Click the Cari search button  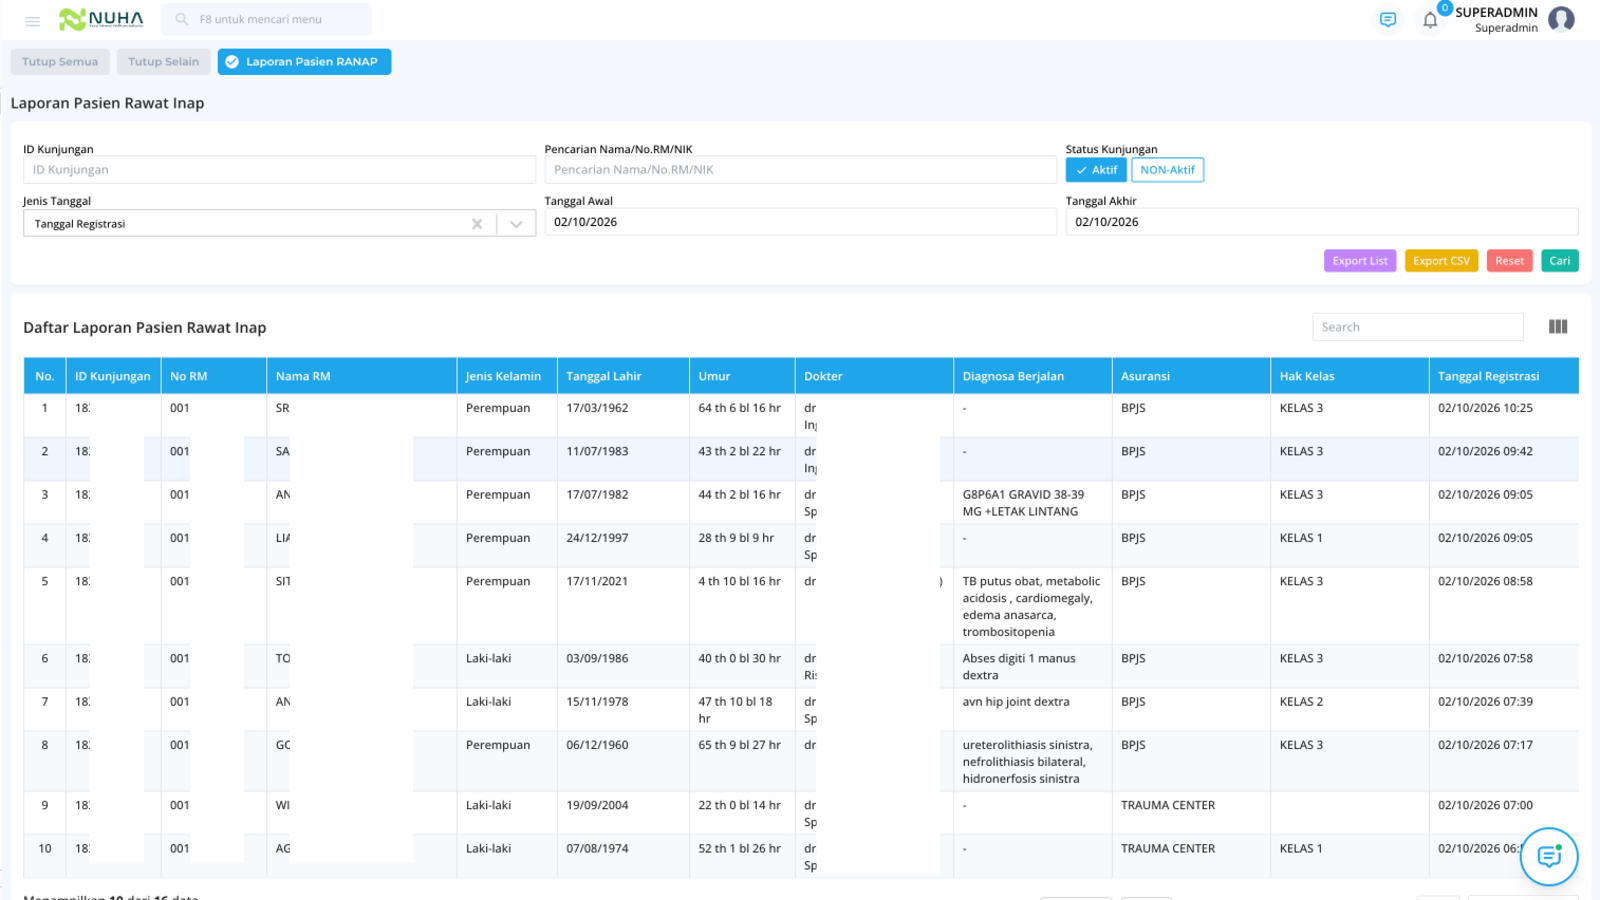(x=1560, y=261)
